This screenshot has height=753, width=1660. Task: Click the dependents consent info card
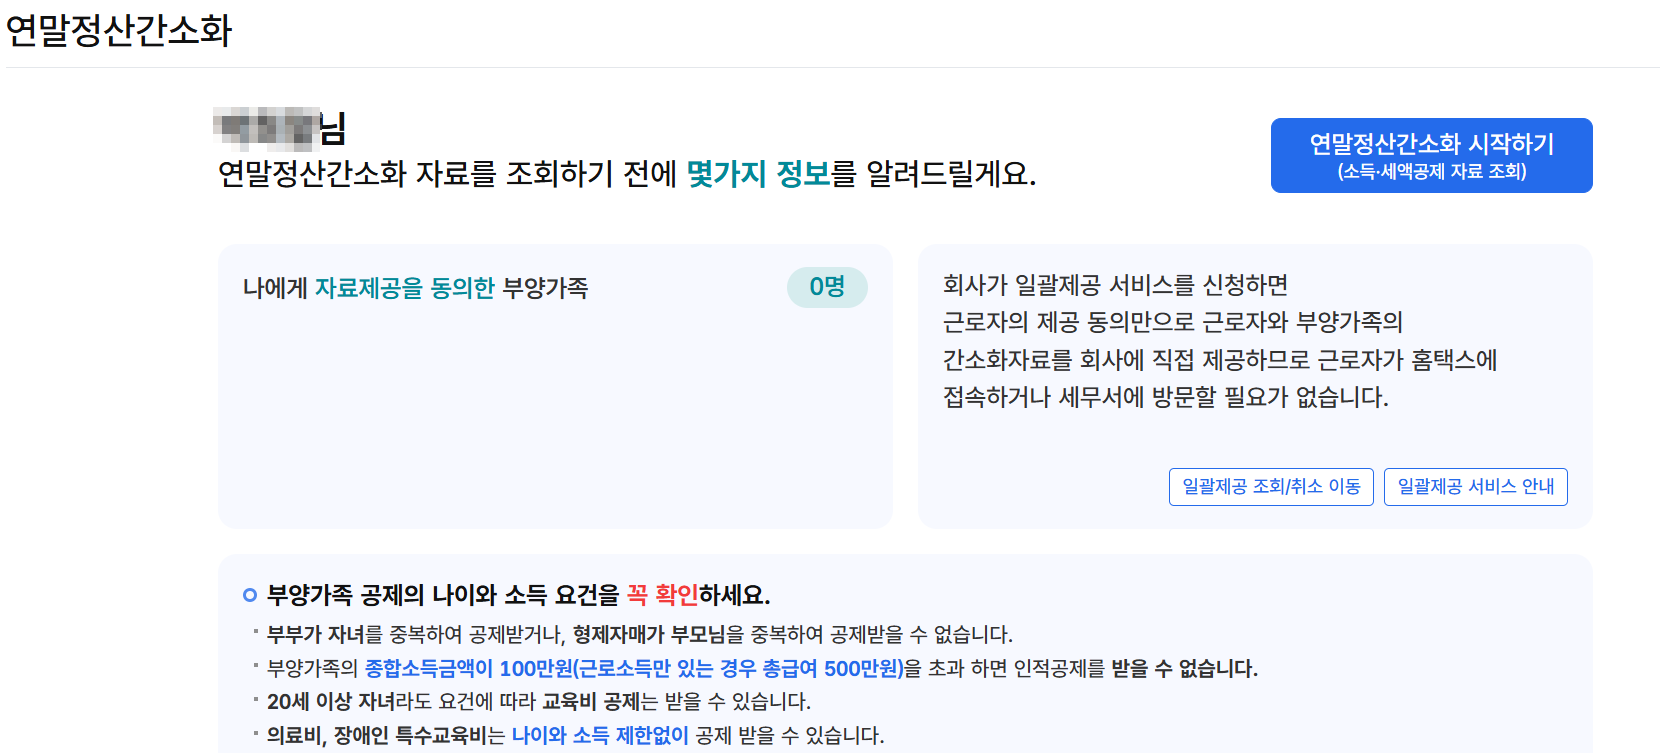556,385
